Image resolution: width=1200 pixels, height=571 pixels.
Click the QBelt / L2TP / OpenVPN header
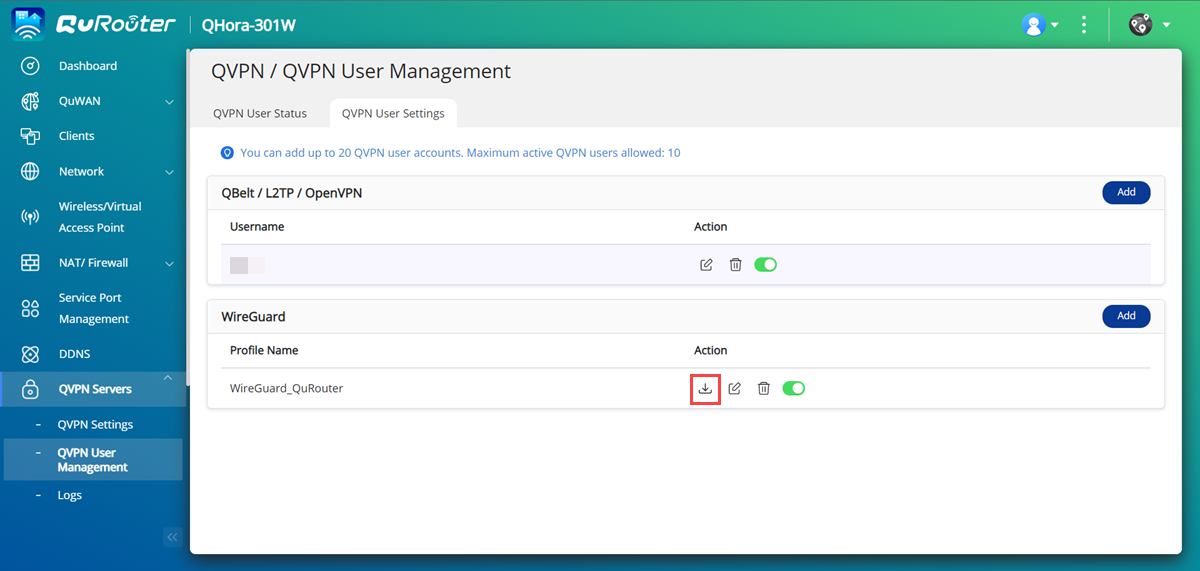(x=291, y=192)
